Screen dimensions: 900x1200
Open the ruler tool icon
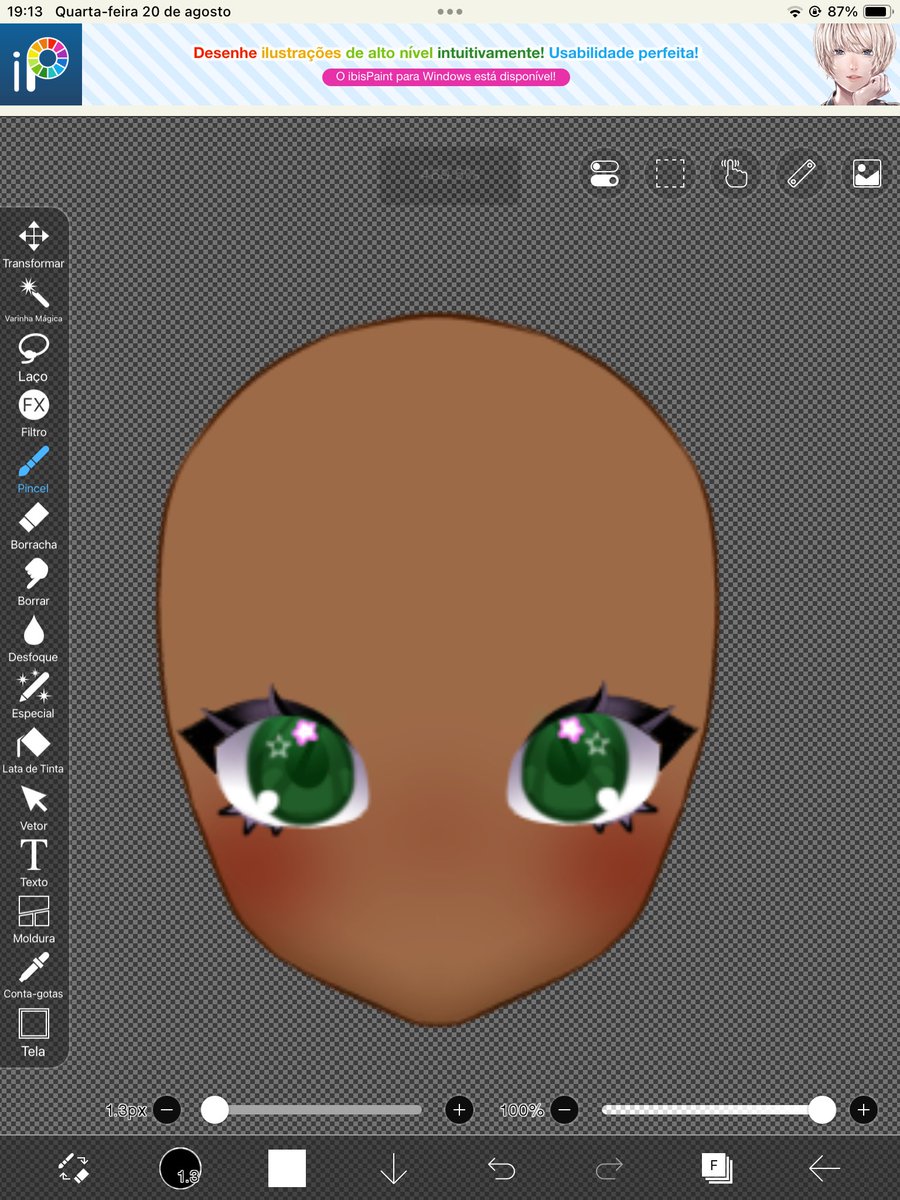pyautogui.click(x=801, y=173)
